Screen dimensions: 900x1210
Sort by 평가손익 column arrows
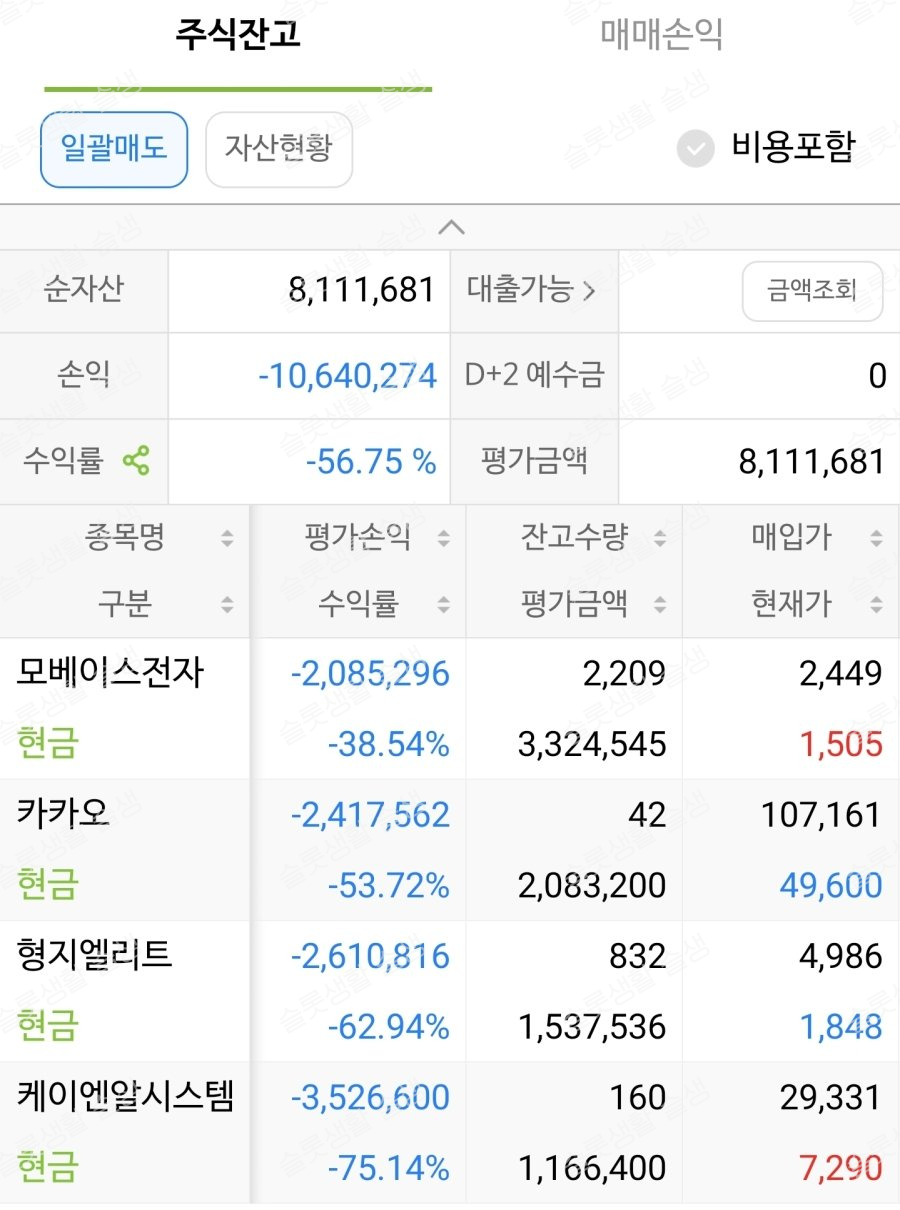443,539
